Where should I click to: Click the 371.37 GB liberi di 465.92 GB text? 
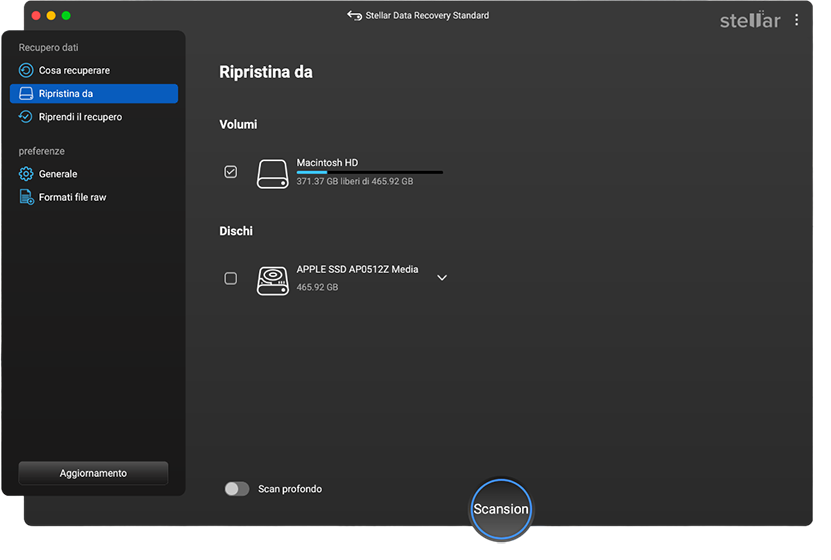[x=355, y=181]
